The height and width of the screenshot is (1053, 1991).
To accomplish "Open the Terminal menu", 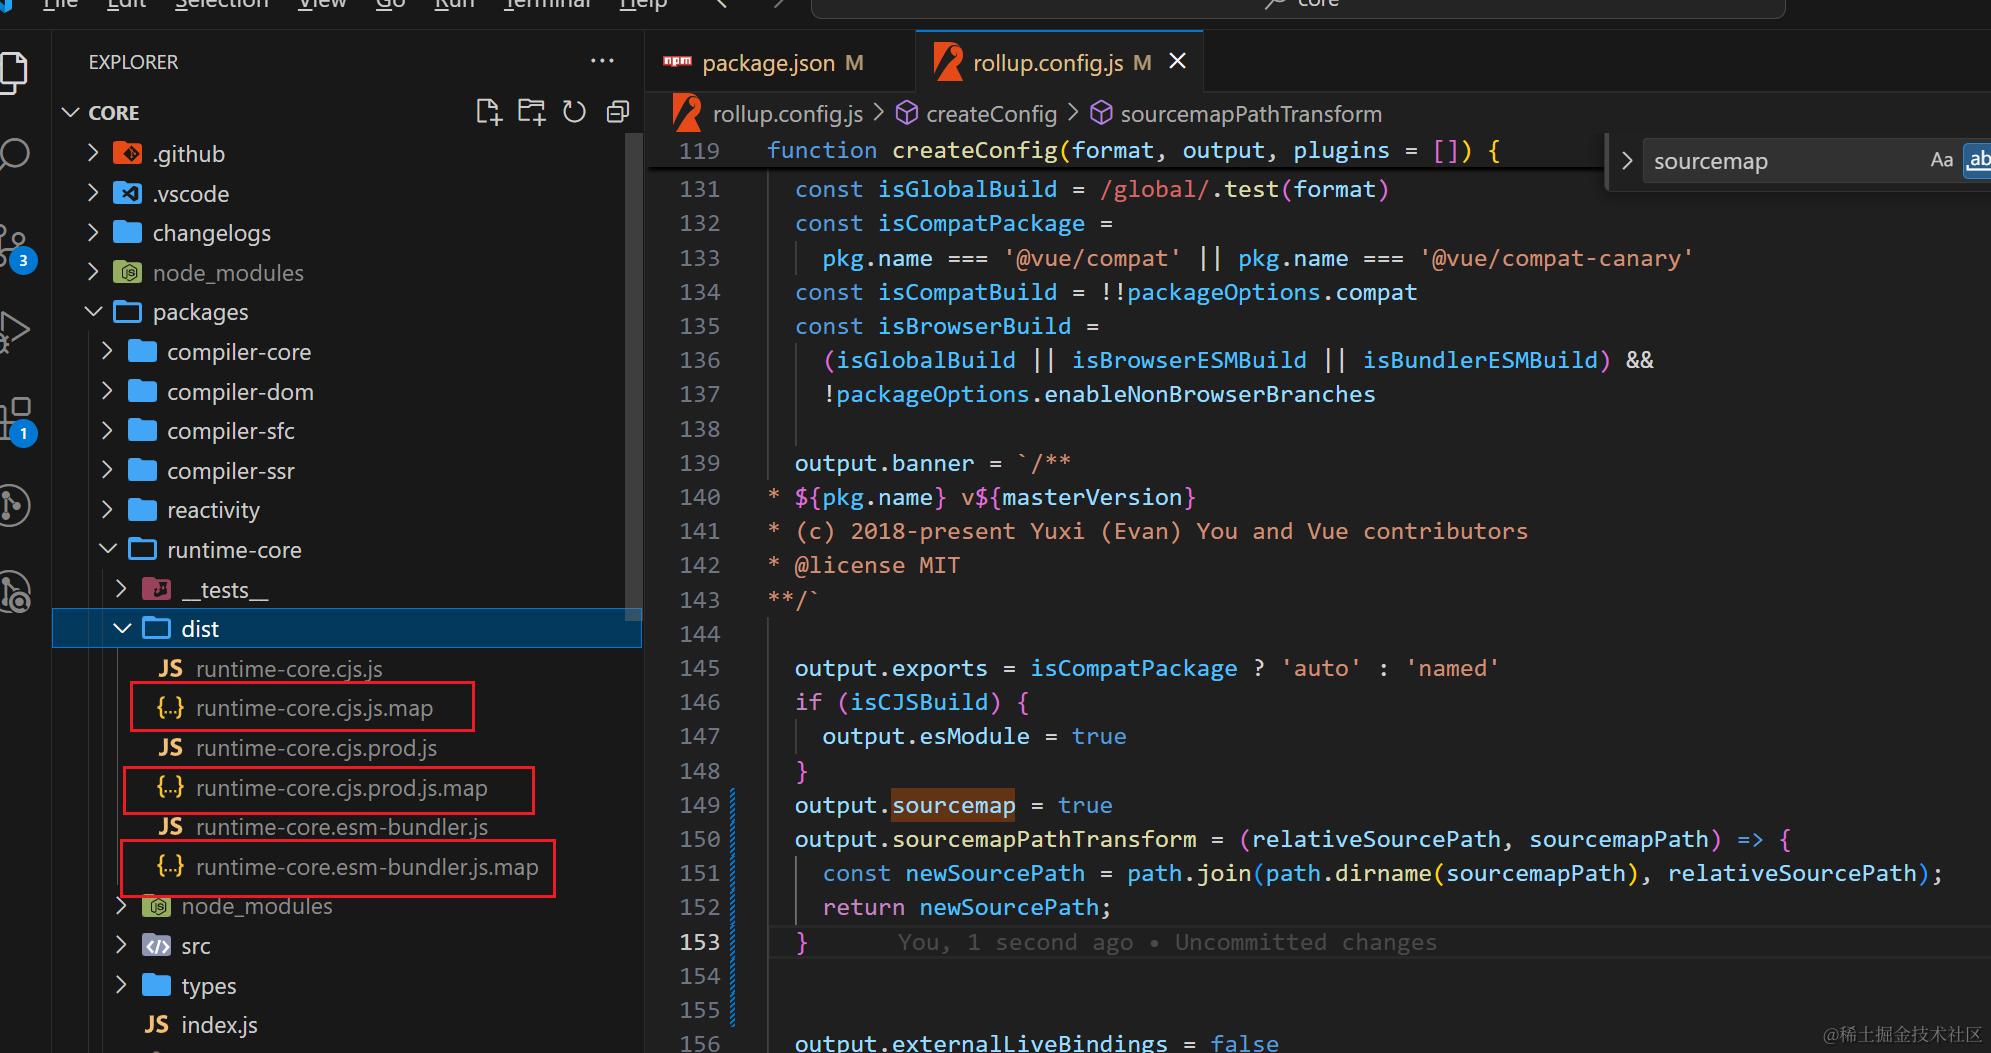I will [x=547, y=4].
